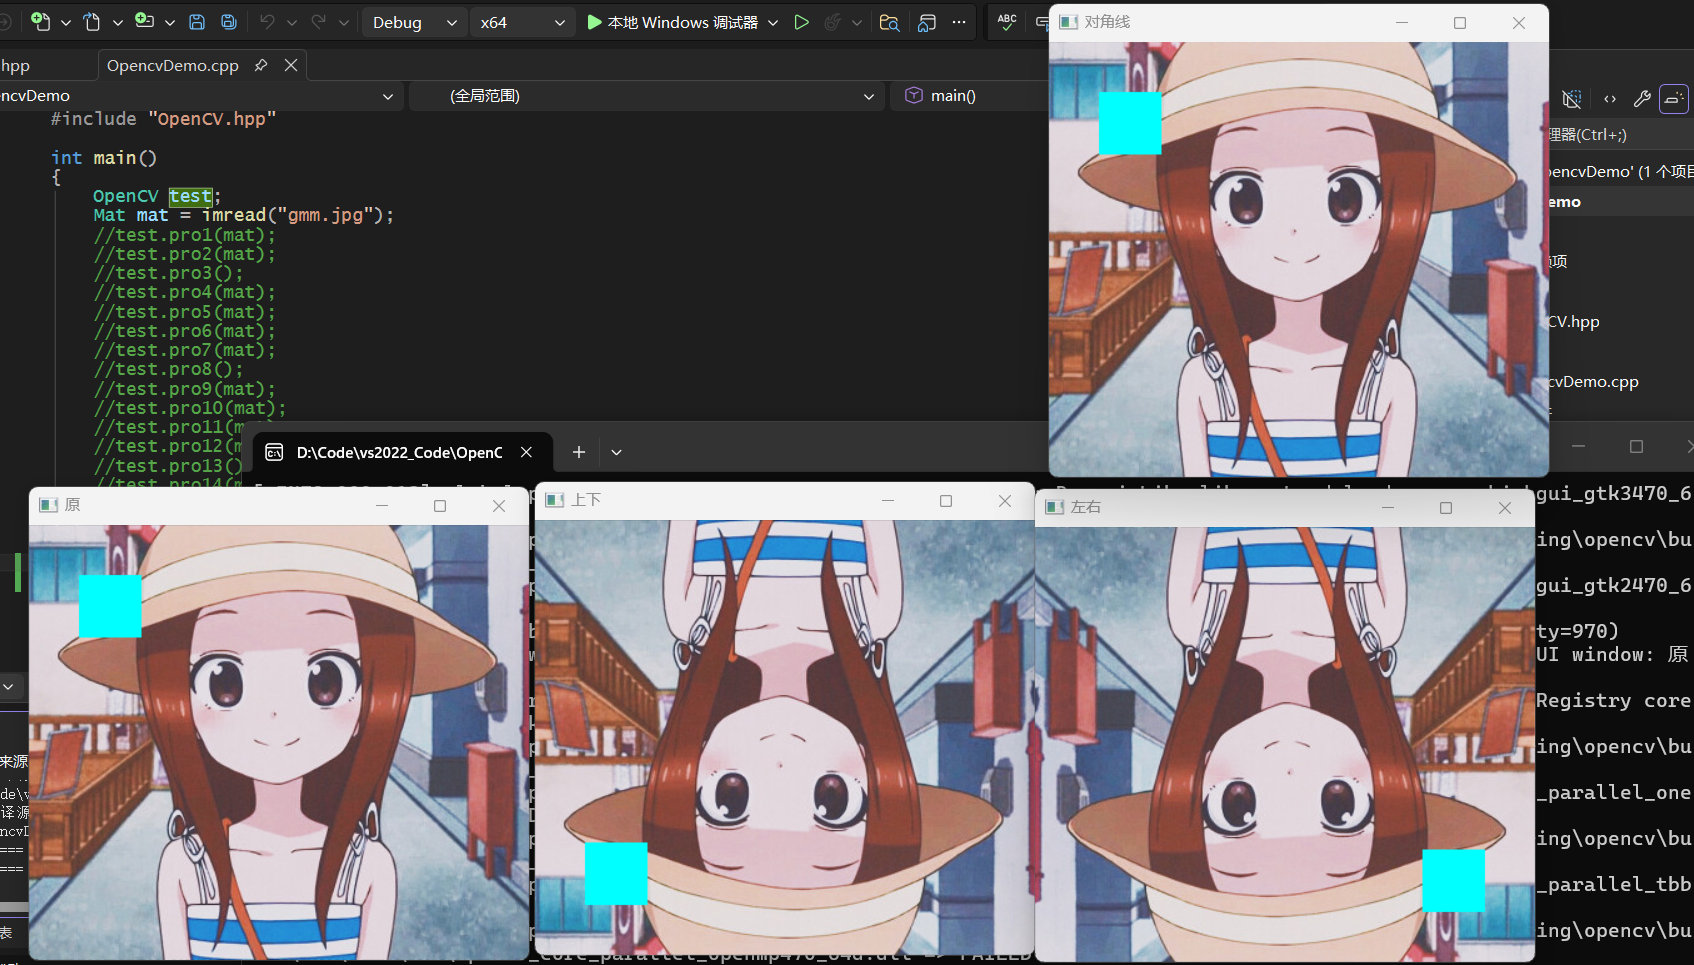Click the cyan square in the 原 window
This screenshot has height=965, width=1694.
(x=110, y=606)
